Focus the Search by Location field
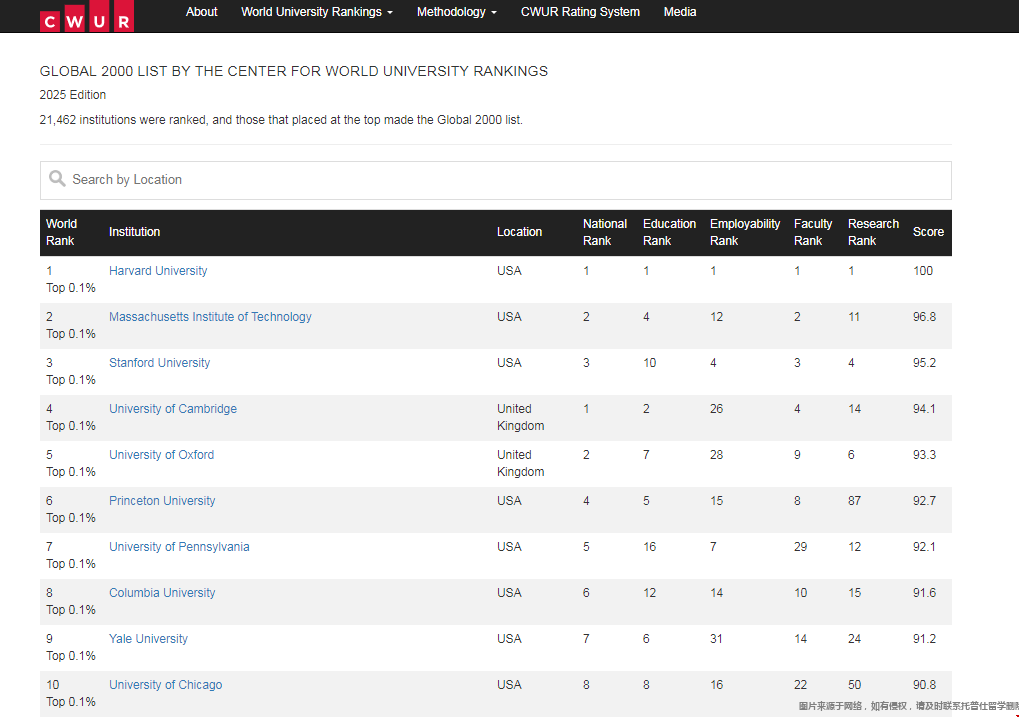The width and height of the screenshot is (1019, 717). pos(500,180)
